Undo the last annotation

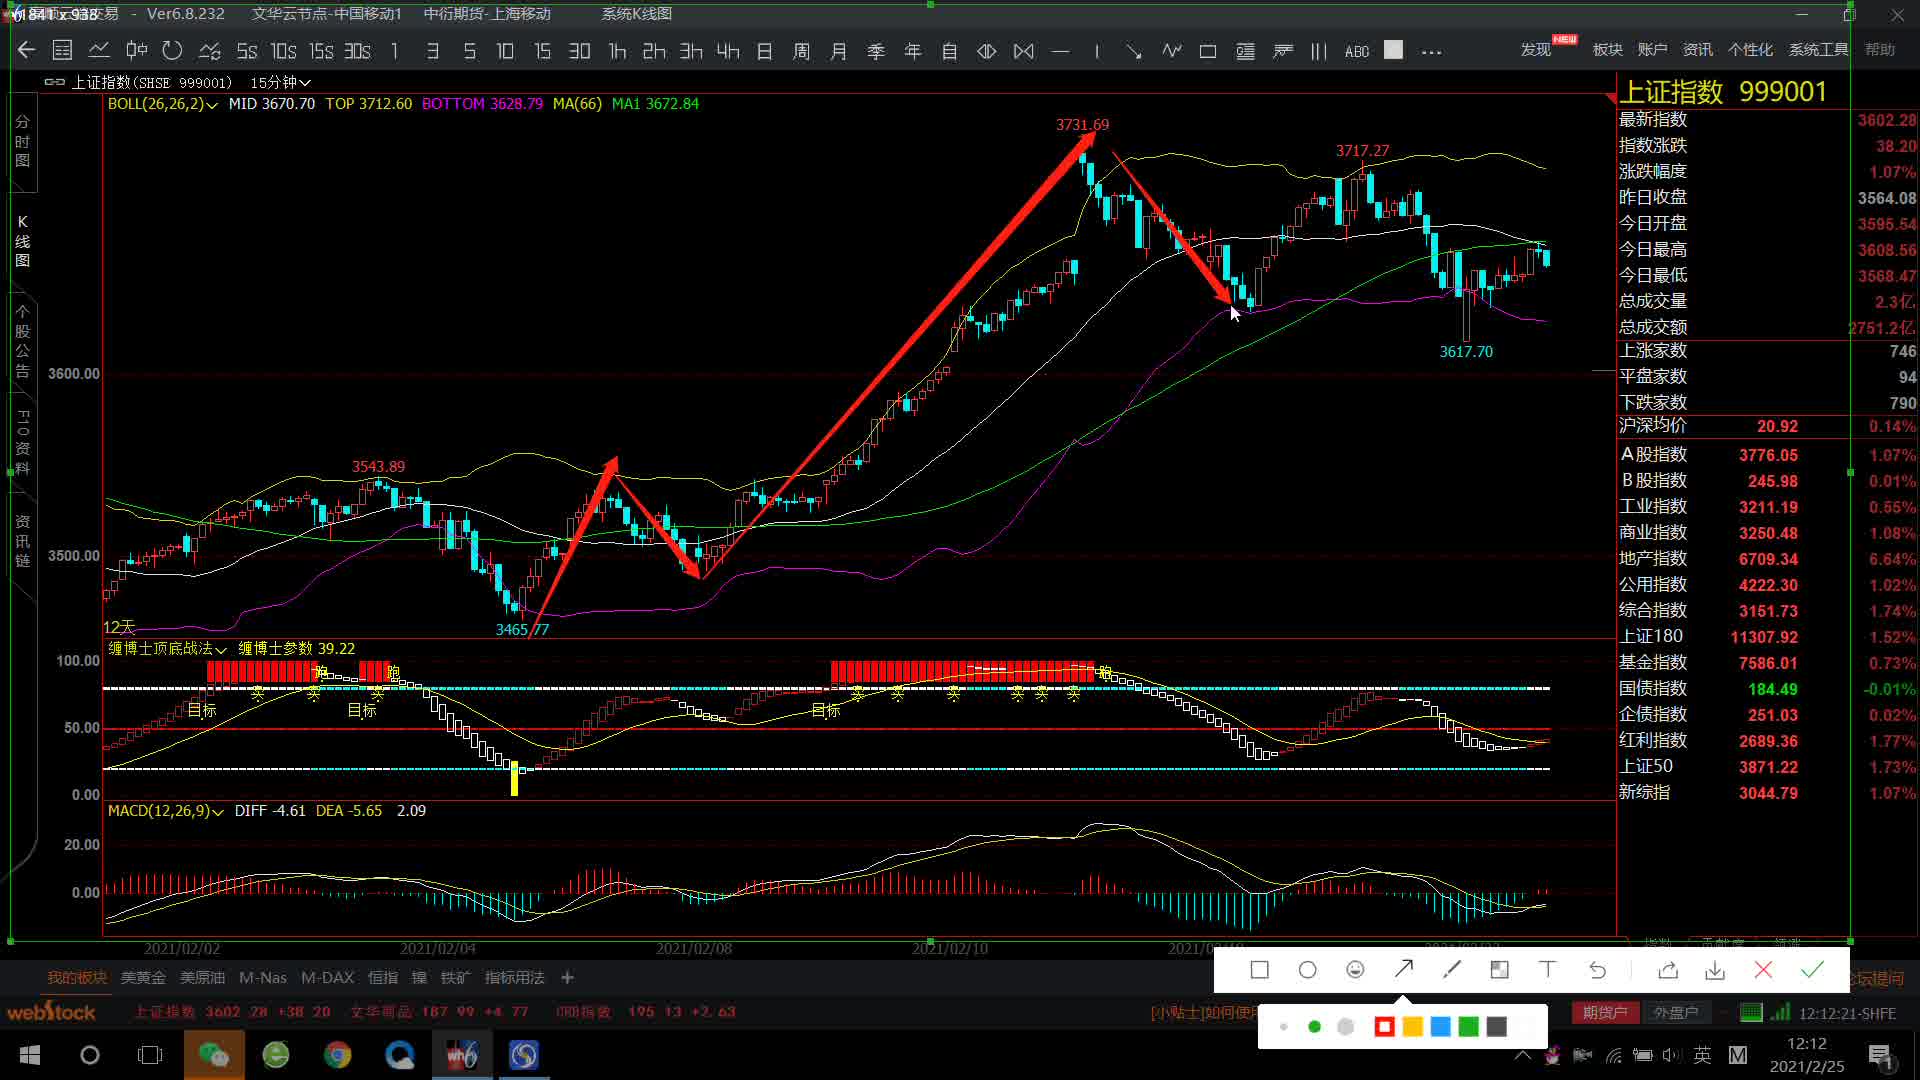pyautogui.click(x=1597, y=970)
